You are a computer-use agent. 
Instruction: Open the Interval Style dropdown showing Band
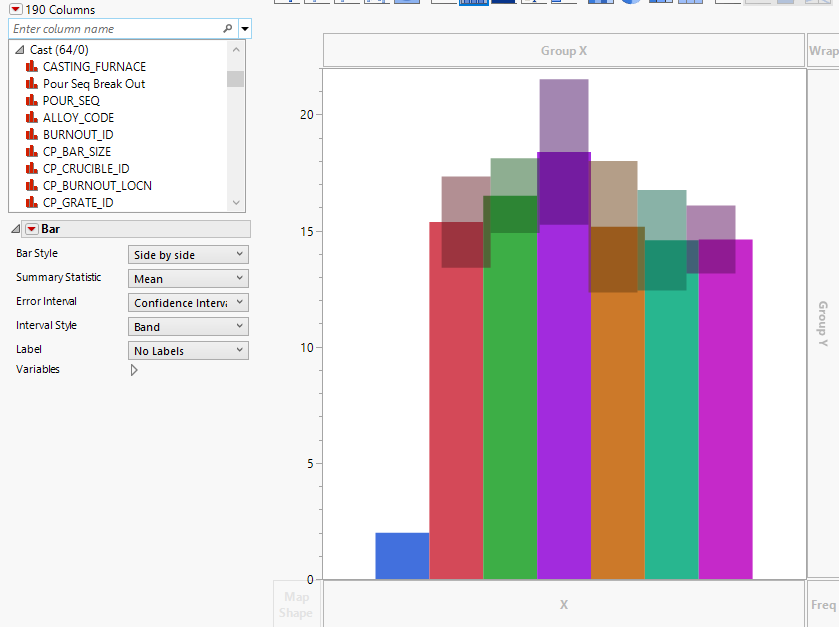[x=188, y=326]
